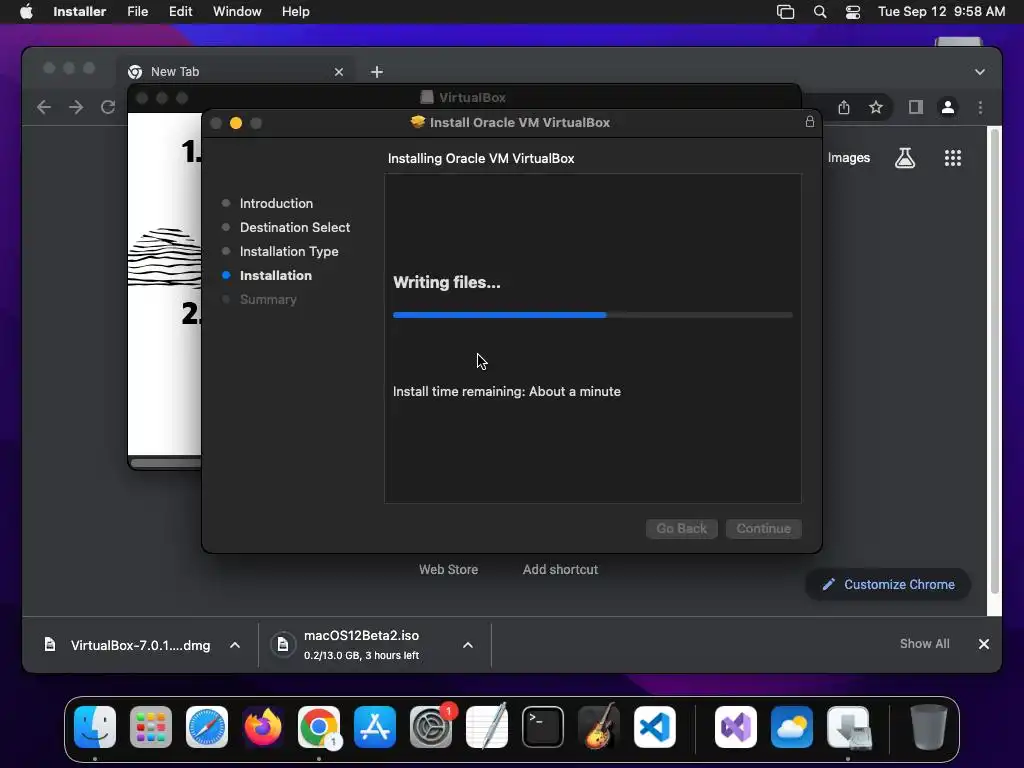Toggle Chrome side panel icon
The width and height of the screenshot is (1024, 768).
(x=916, y=107)
